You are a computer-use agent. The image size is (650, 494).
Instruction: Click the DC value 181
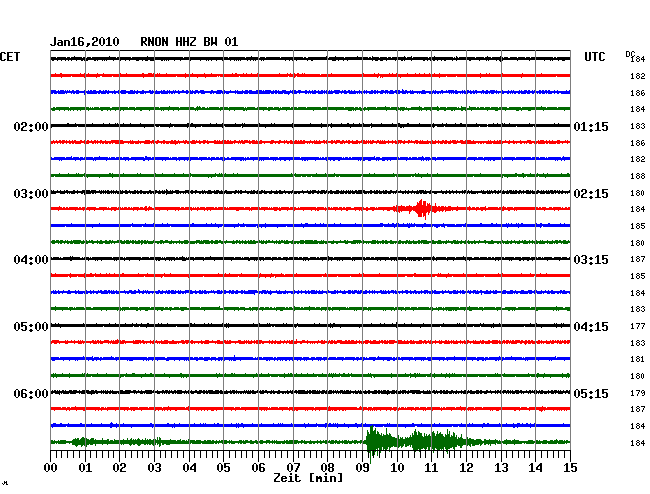[x=638, y=359]
